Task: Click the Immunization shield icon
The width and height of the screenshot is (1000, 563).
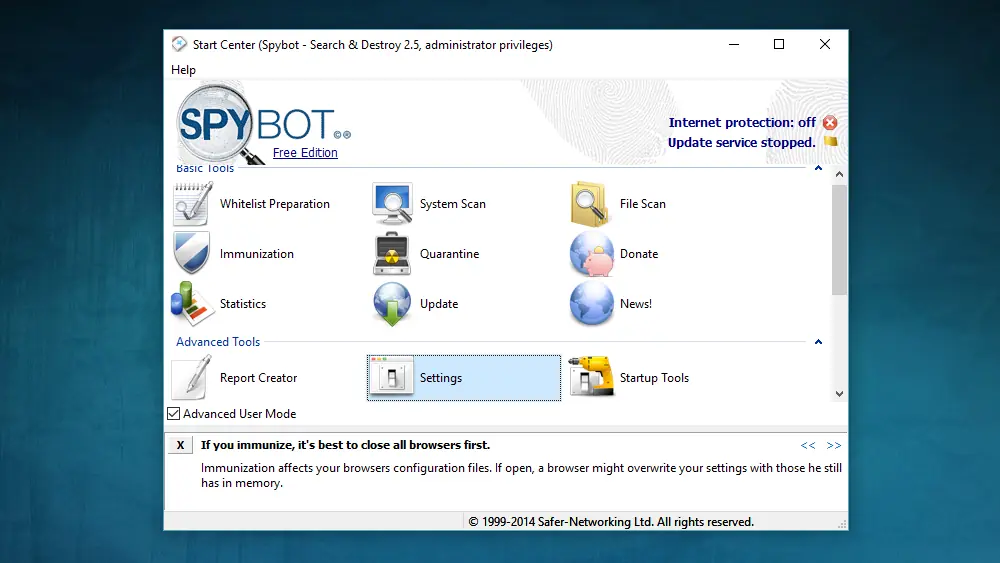Action: (x=191, y=253)
